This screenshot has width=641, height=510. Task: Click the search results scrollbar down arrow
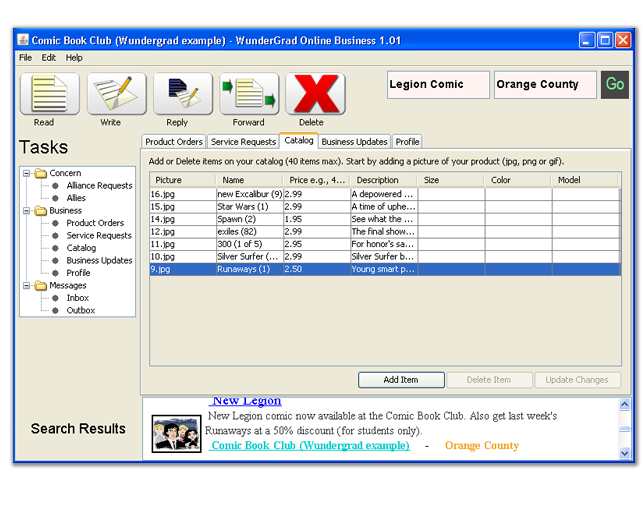click(625, 453)
